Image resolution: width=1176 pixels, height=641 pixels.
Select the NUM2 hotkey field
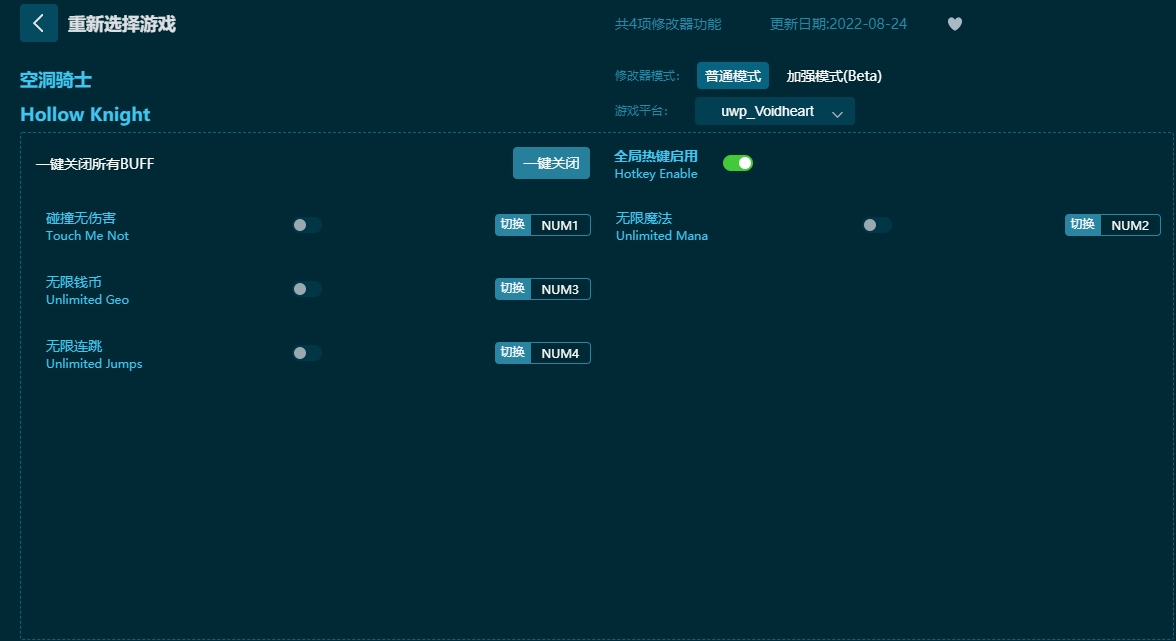1130,225
